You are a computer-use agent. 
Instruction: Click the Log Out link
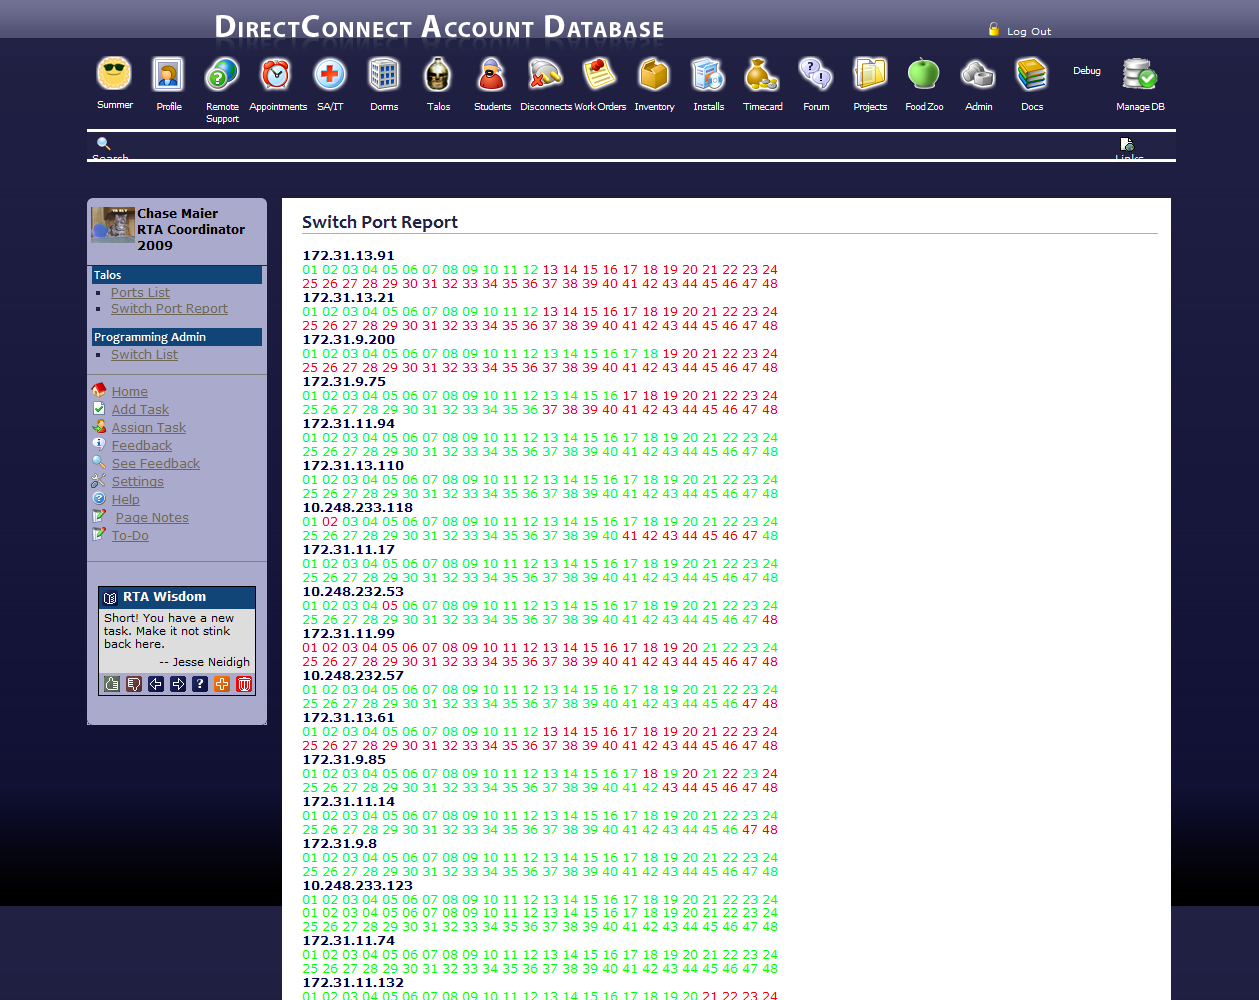click(1029, 32)
